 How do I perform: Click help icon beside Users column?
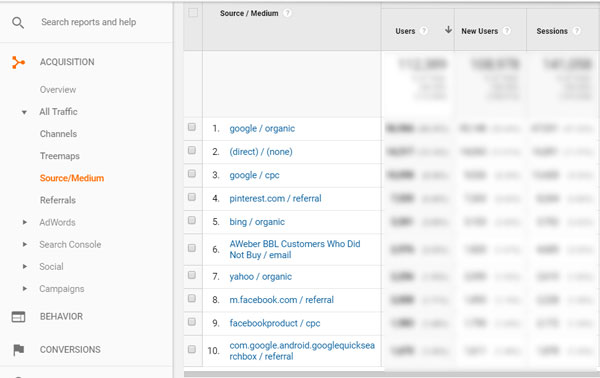424,31
